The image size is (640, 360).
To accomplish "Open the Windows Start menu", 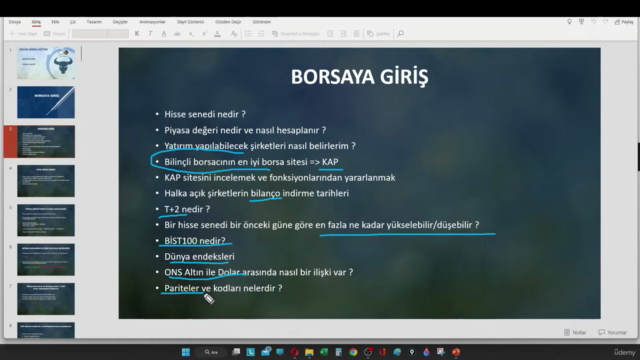I will click(186, 352).
